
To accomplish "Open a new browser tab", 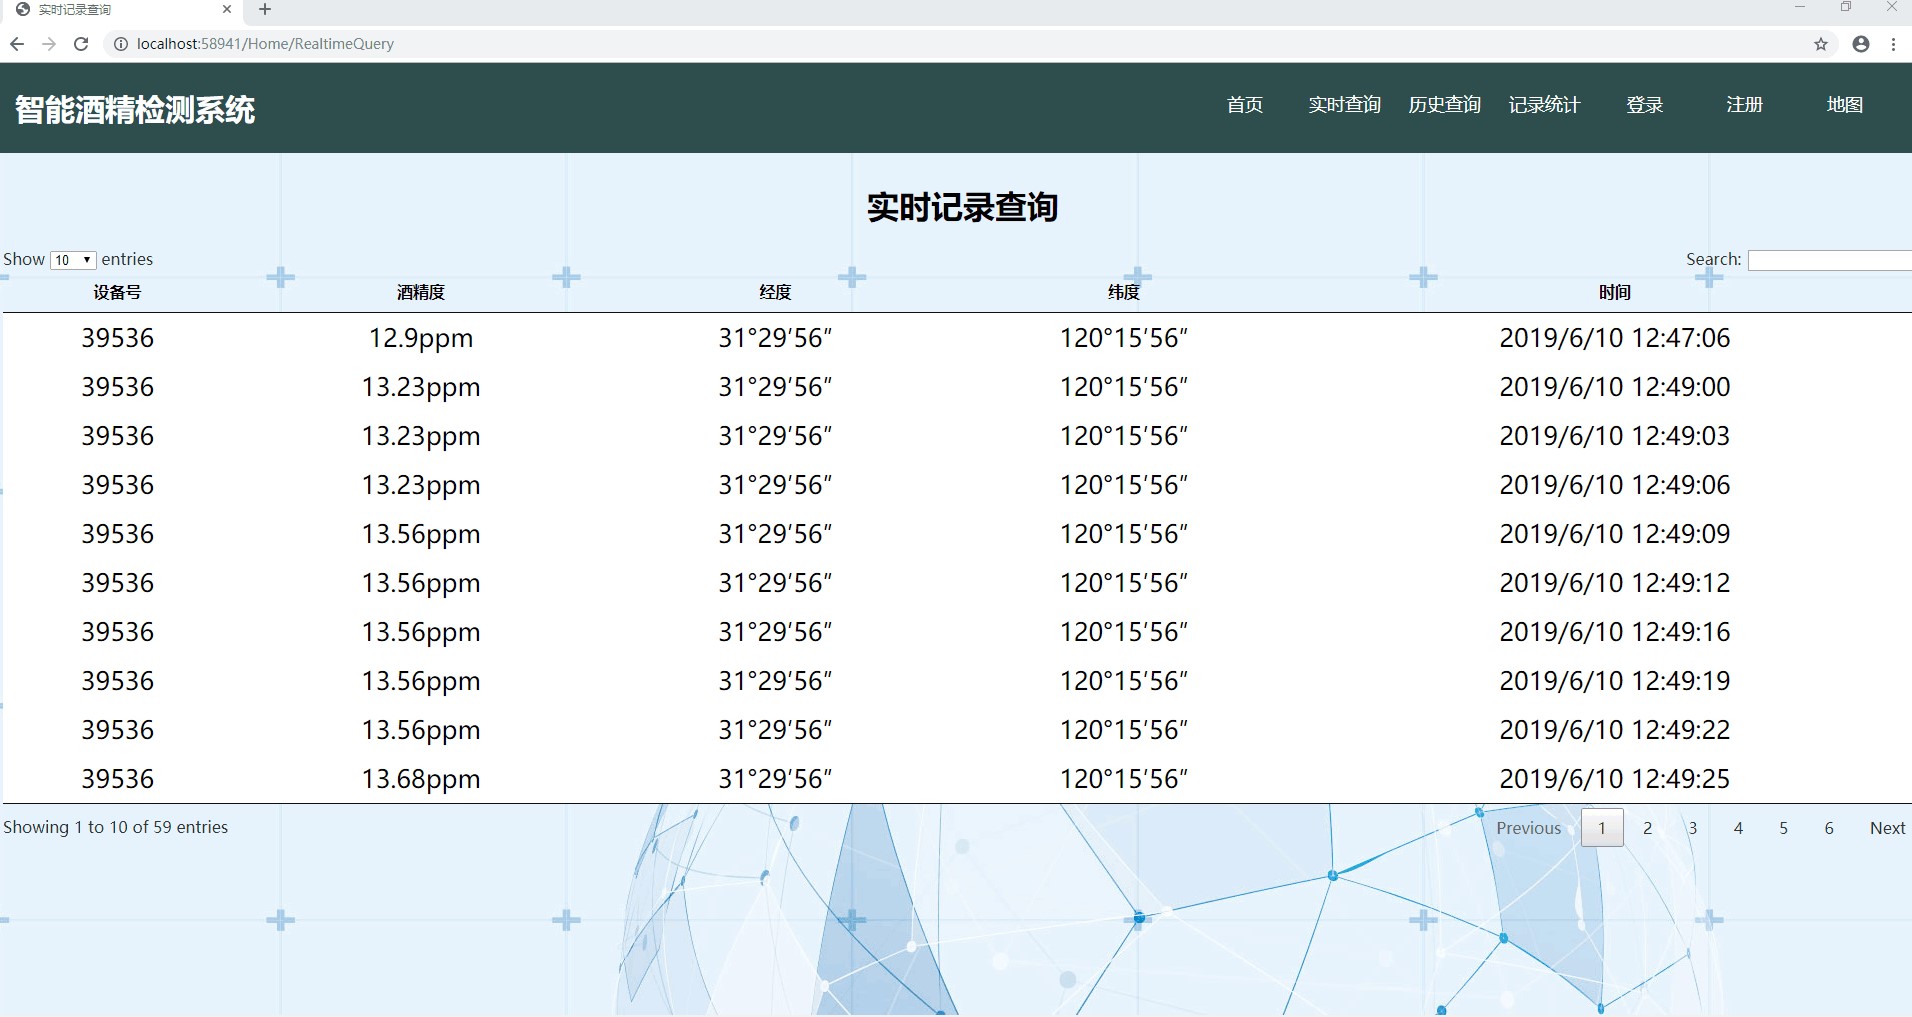I will click(265, 10).
